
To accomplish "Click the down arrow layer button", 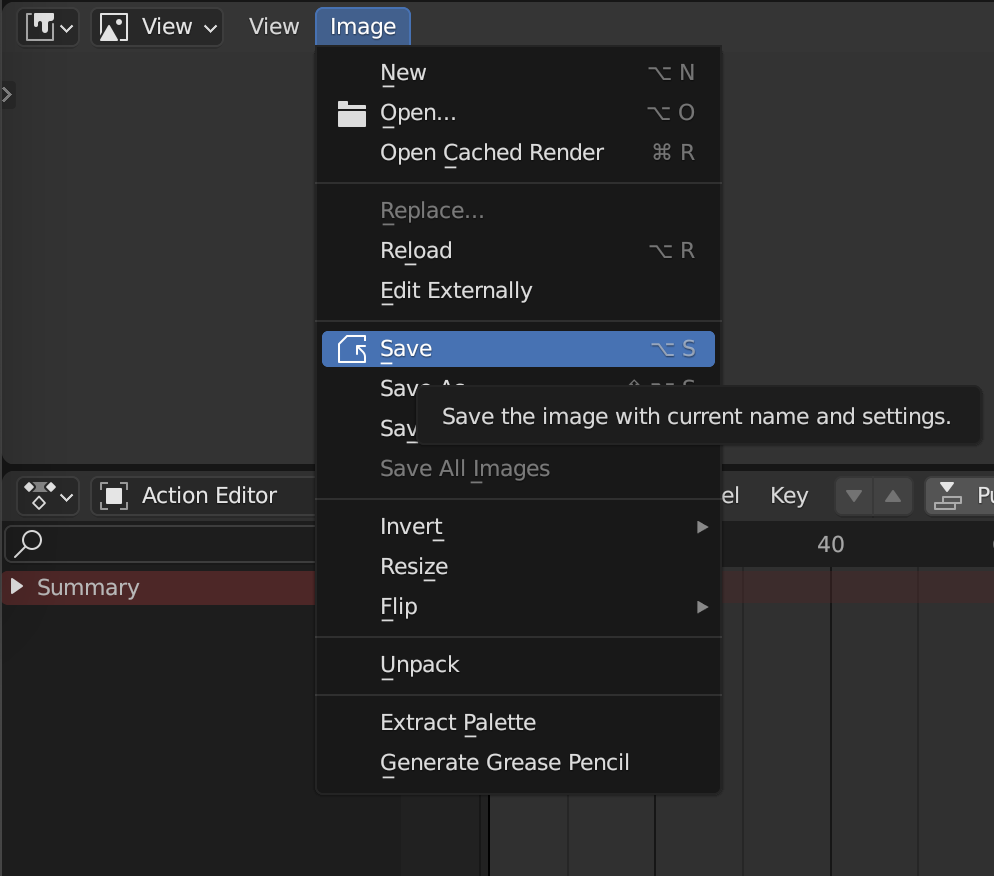I will point(854,496).
